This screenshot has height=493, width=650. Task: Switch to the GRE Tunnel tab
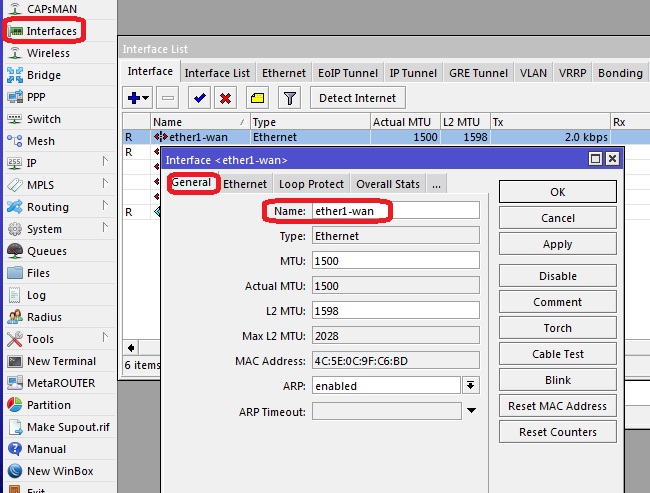(478, 73)
